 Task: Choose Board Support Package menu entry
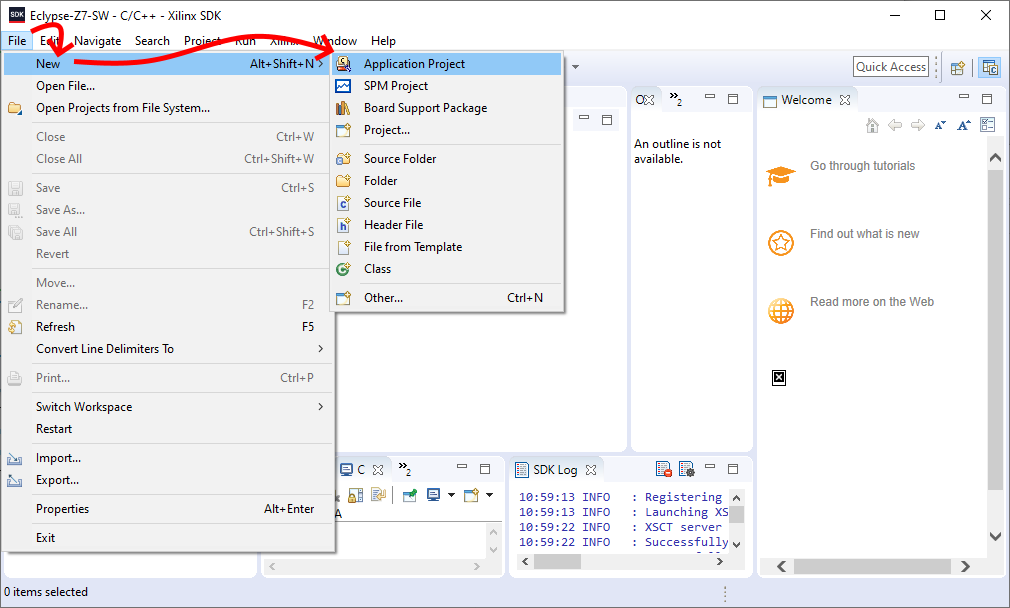pos(447,108)
